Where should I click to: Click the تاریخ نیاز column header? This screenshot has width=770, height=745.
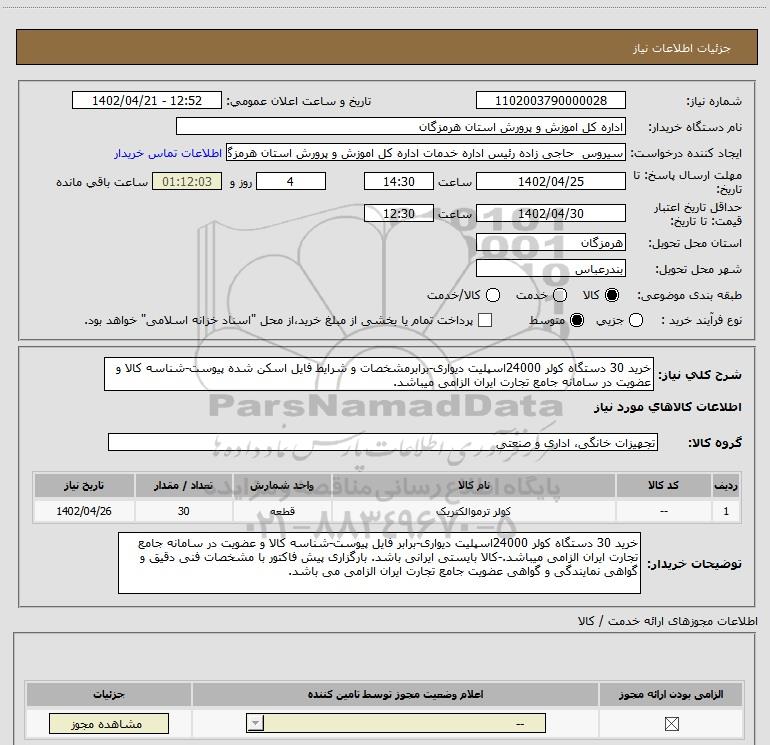tap(84, 485)
